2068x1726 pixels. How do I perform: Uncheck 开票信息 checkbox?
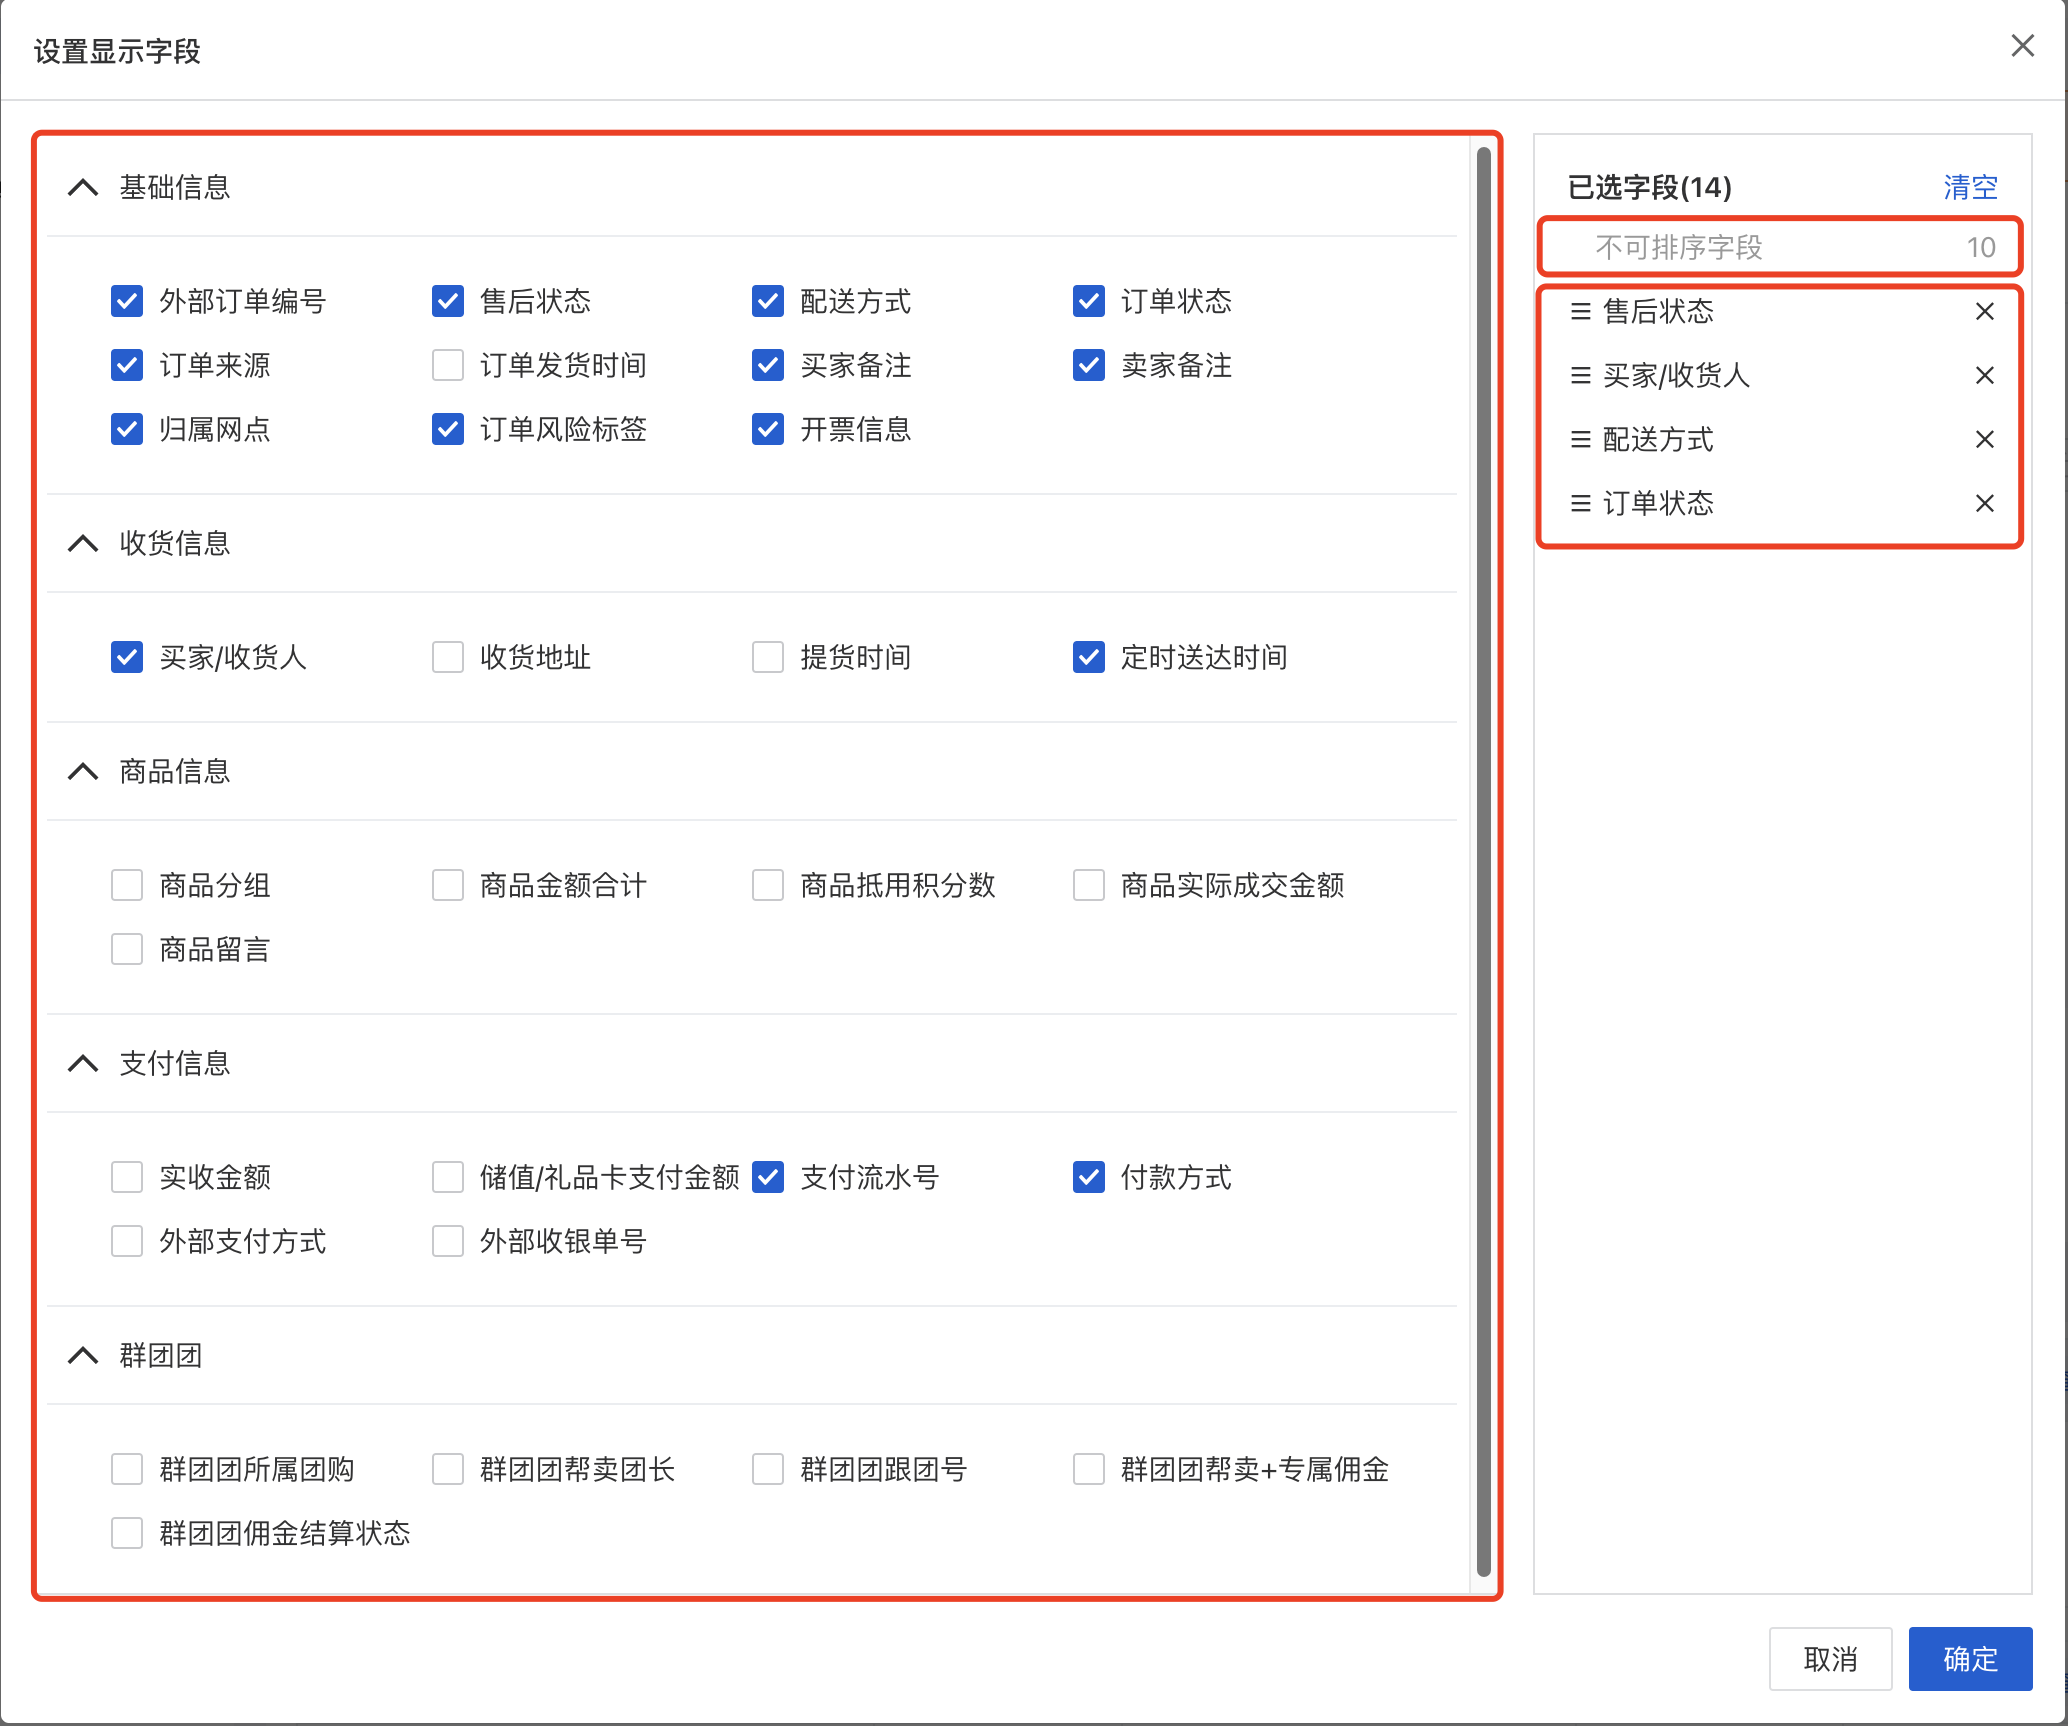pyautogui.click(x=768, y=429)
